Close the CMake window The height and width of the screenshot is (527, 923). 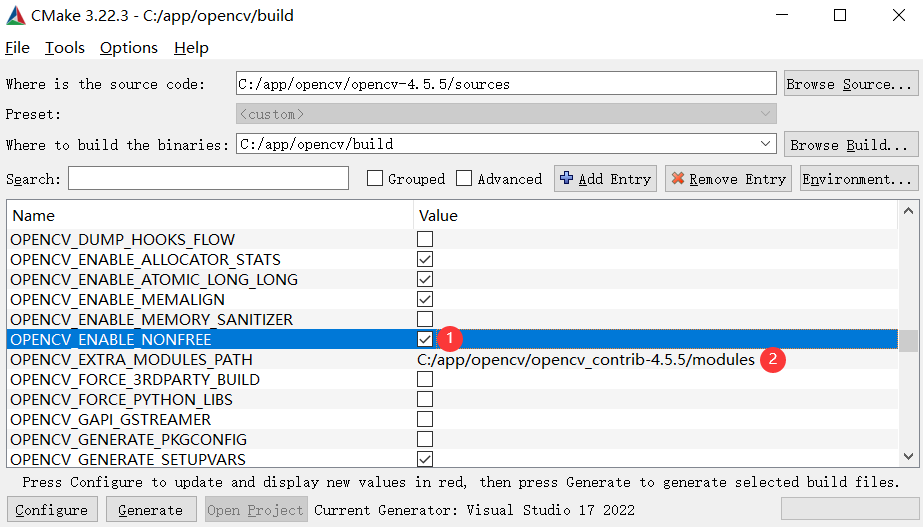(899, 15)
